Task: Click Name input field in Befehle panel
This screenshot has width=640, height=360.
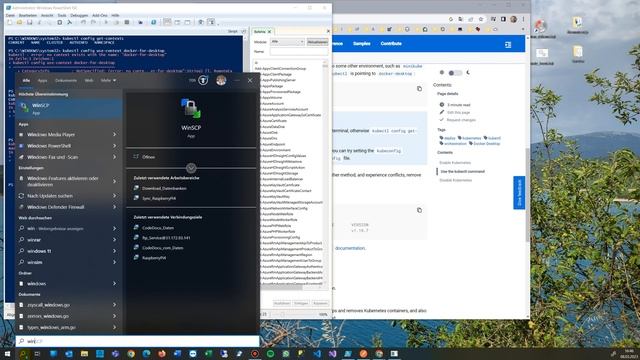Action: [x=299, y=52]
